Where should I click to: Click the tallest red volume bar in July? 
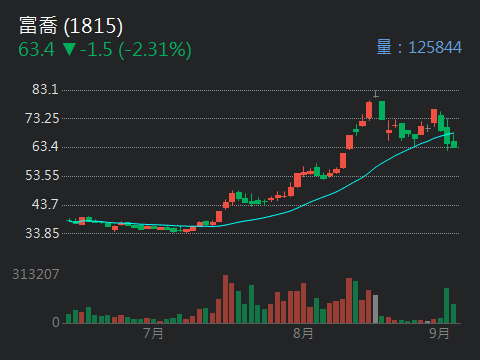coord(226,299)
